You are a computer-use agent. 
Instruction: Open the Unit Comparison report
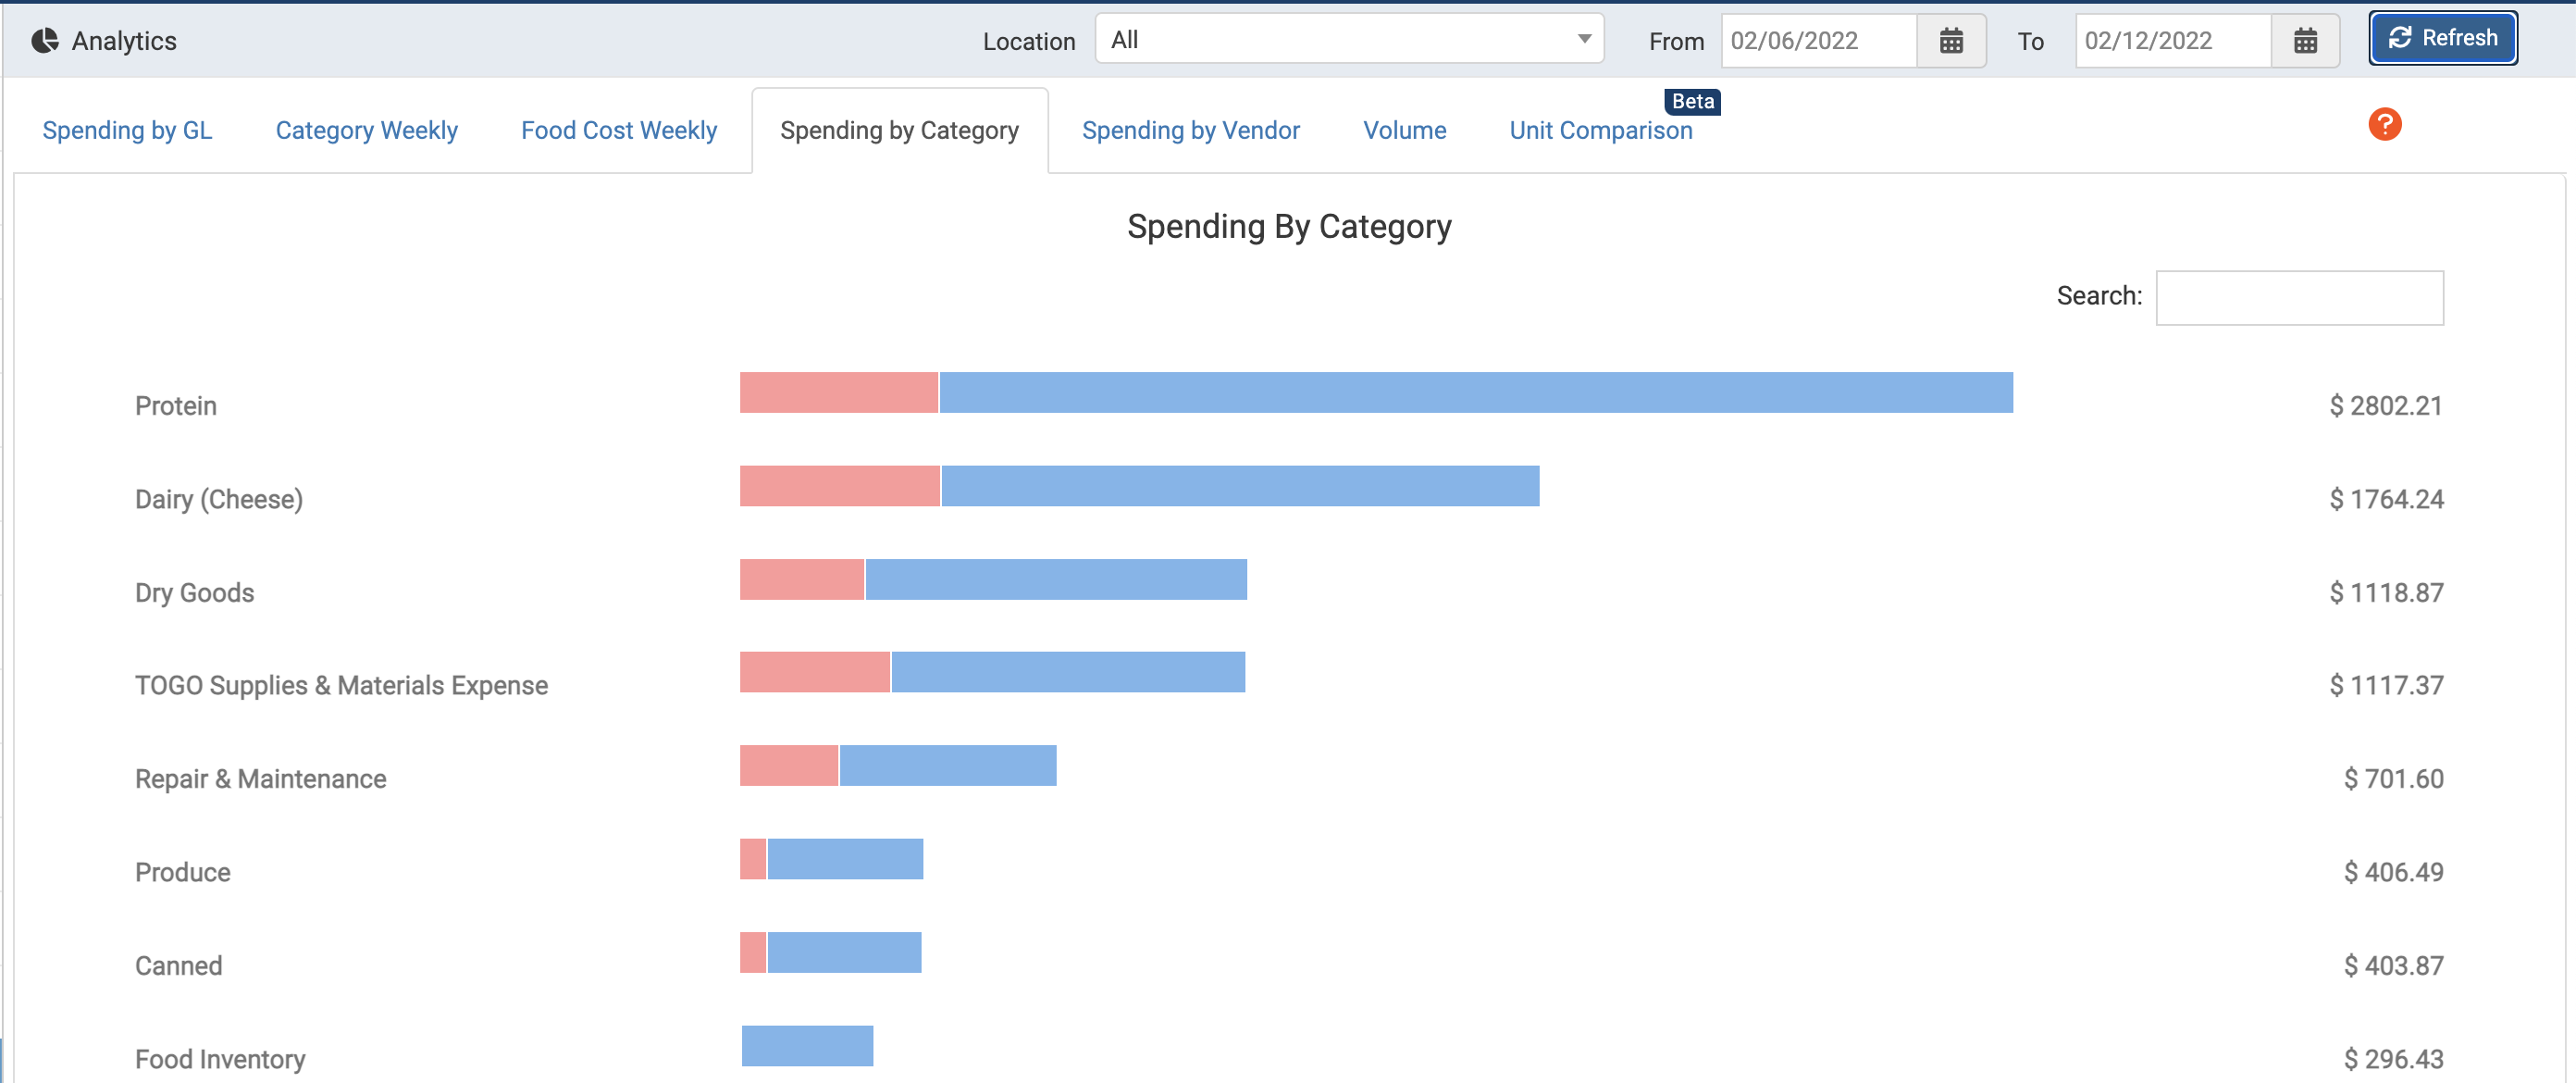point(1600,130)
